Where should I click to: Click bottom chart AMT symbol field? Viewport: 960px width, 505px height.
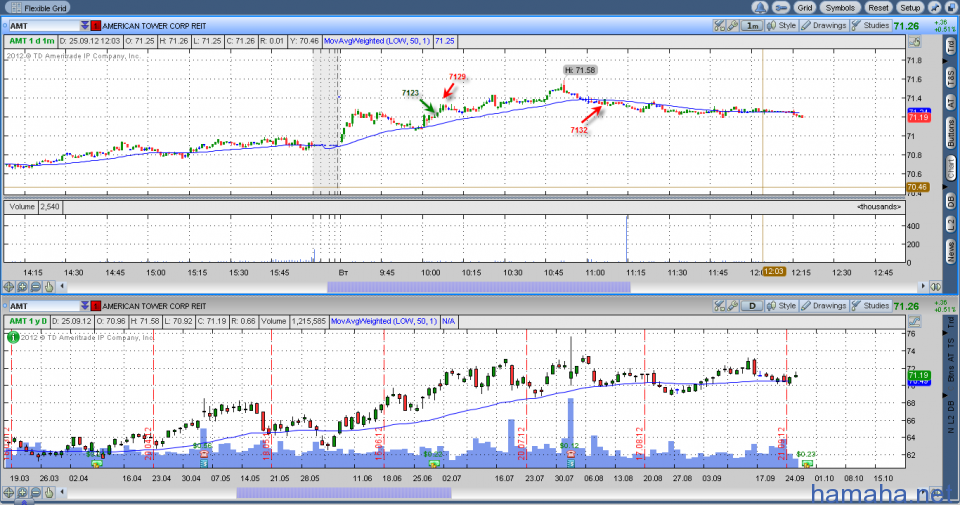[44, 306]
